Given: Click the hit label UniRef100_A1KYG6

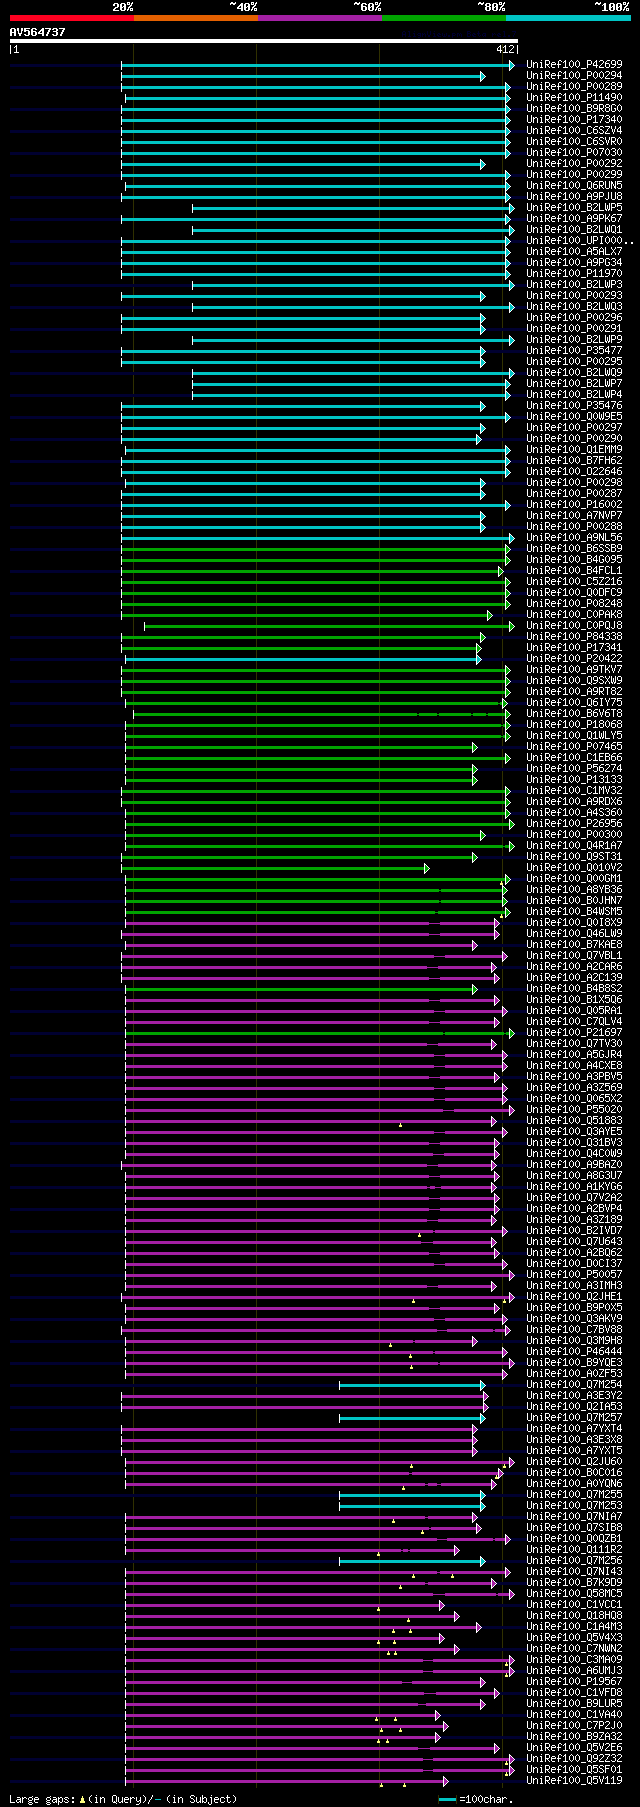Looking at the screenshot, I should [x=574, y=1187].
